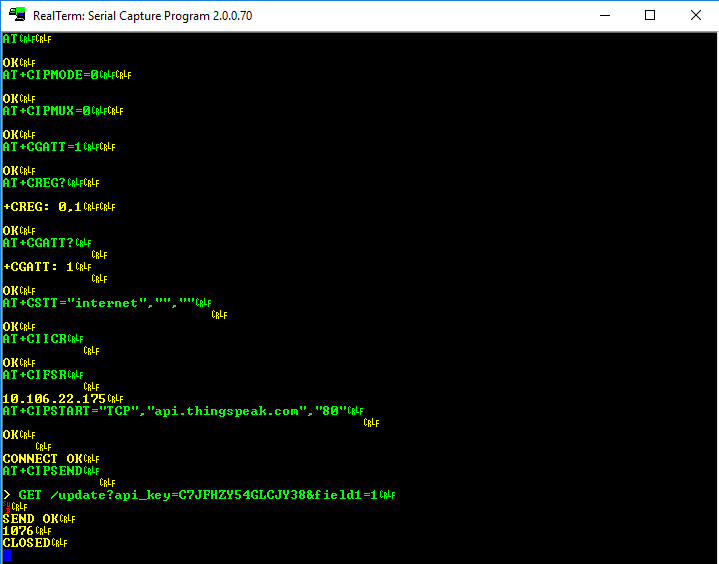Image resolution: width=719 pixels, height=564 pixels.
Task: Click the blue cursor block in terminal
Action: 7,555
